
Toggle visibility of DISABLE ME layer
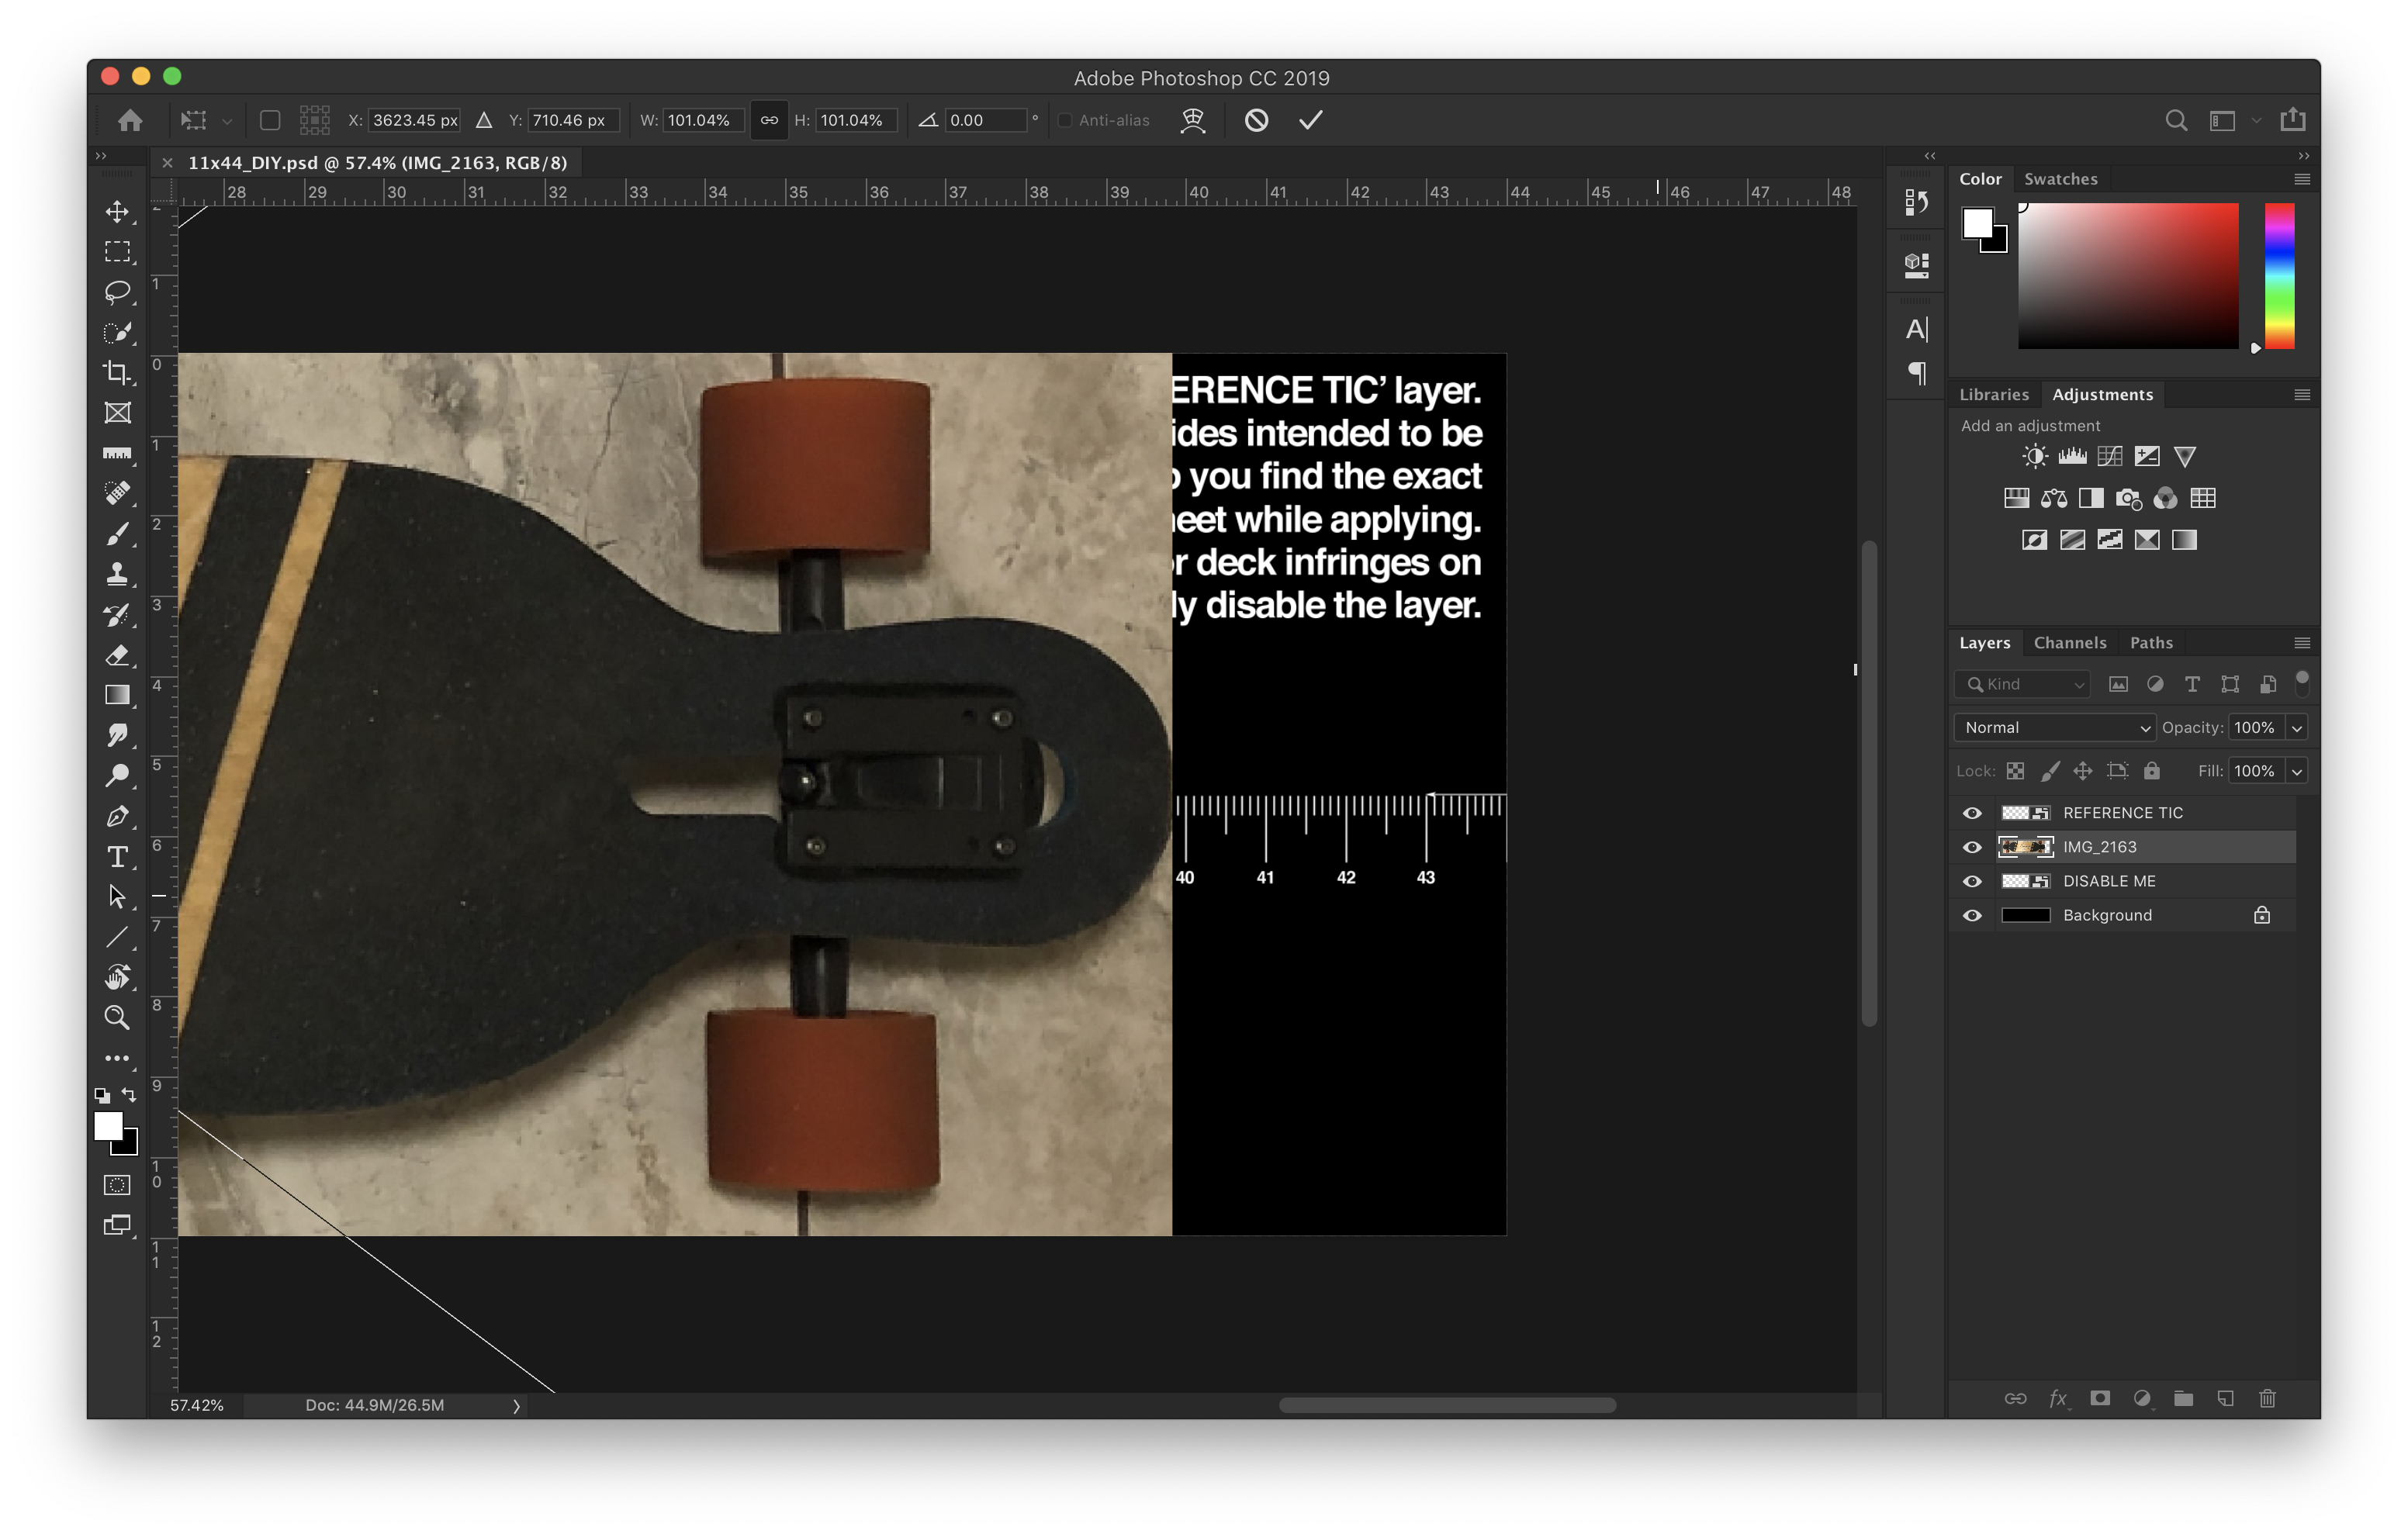(x=1973, y=881)
